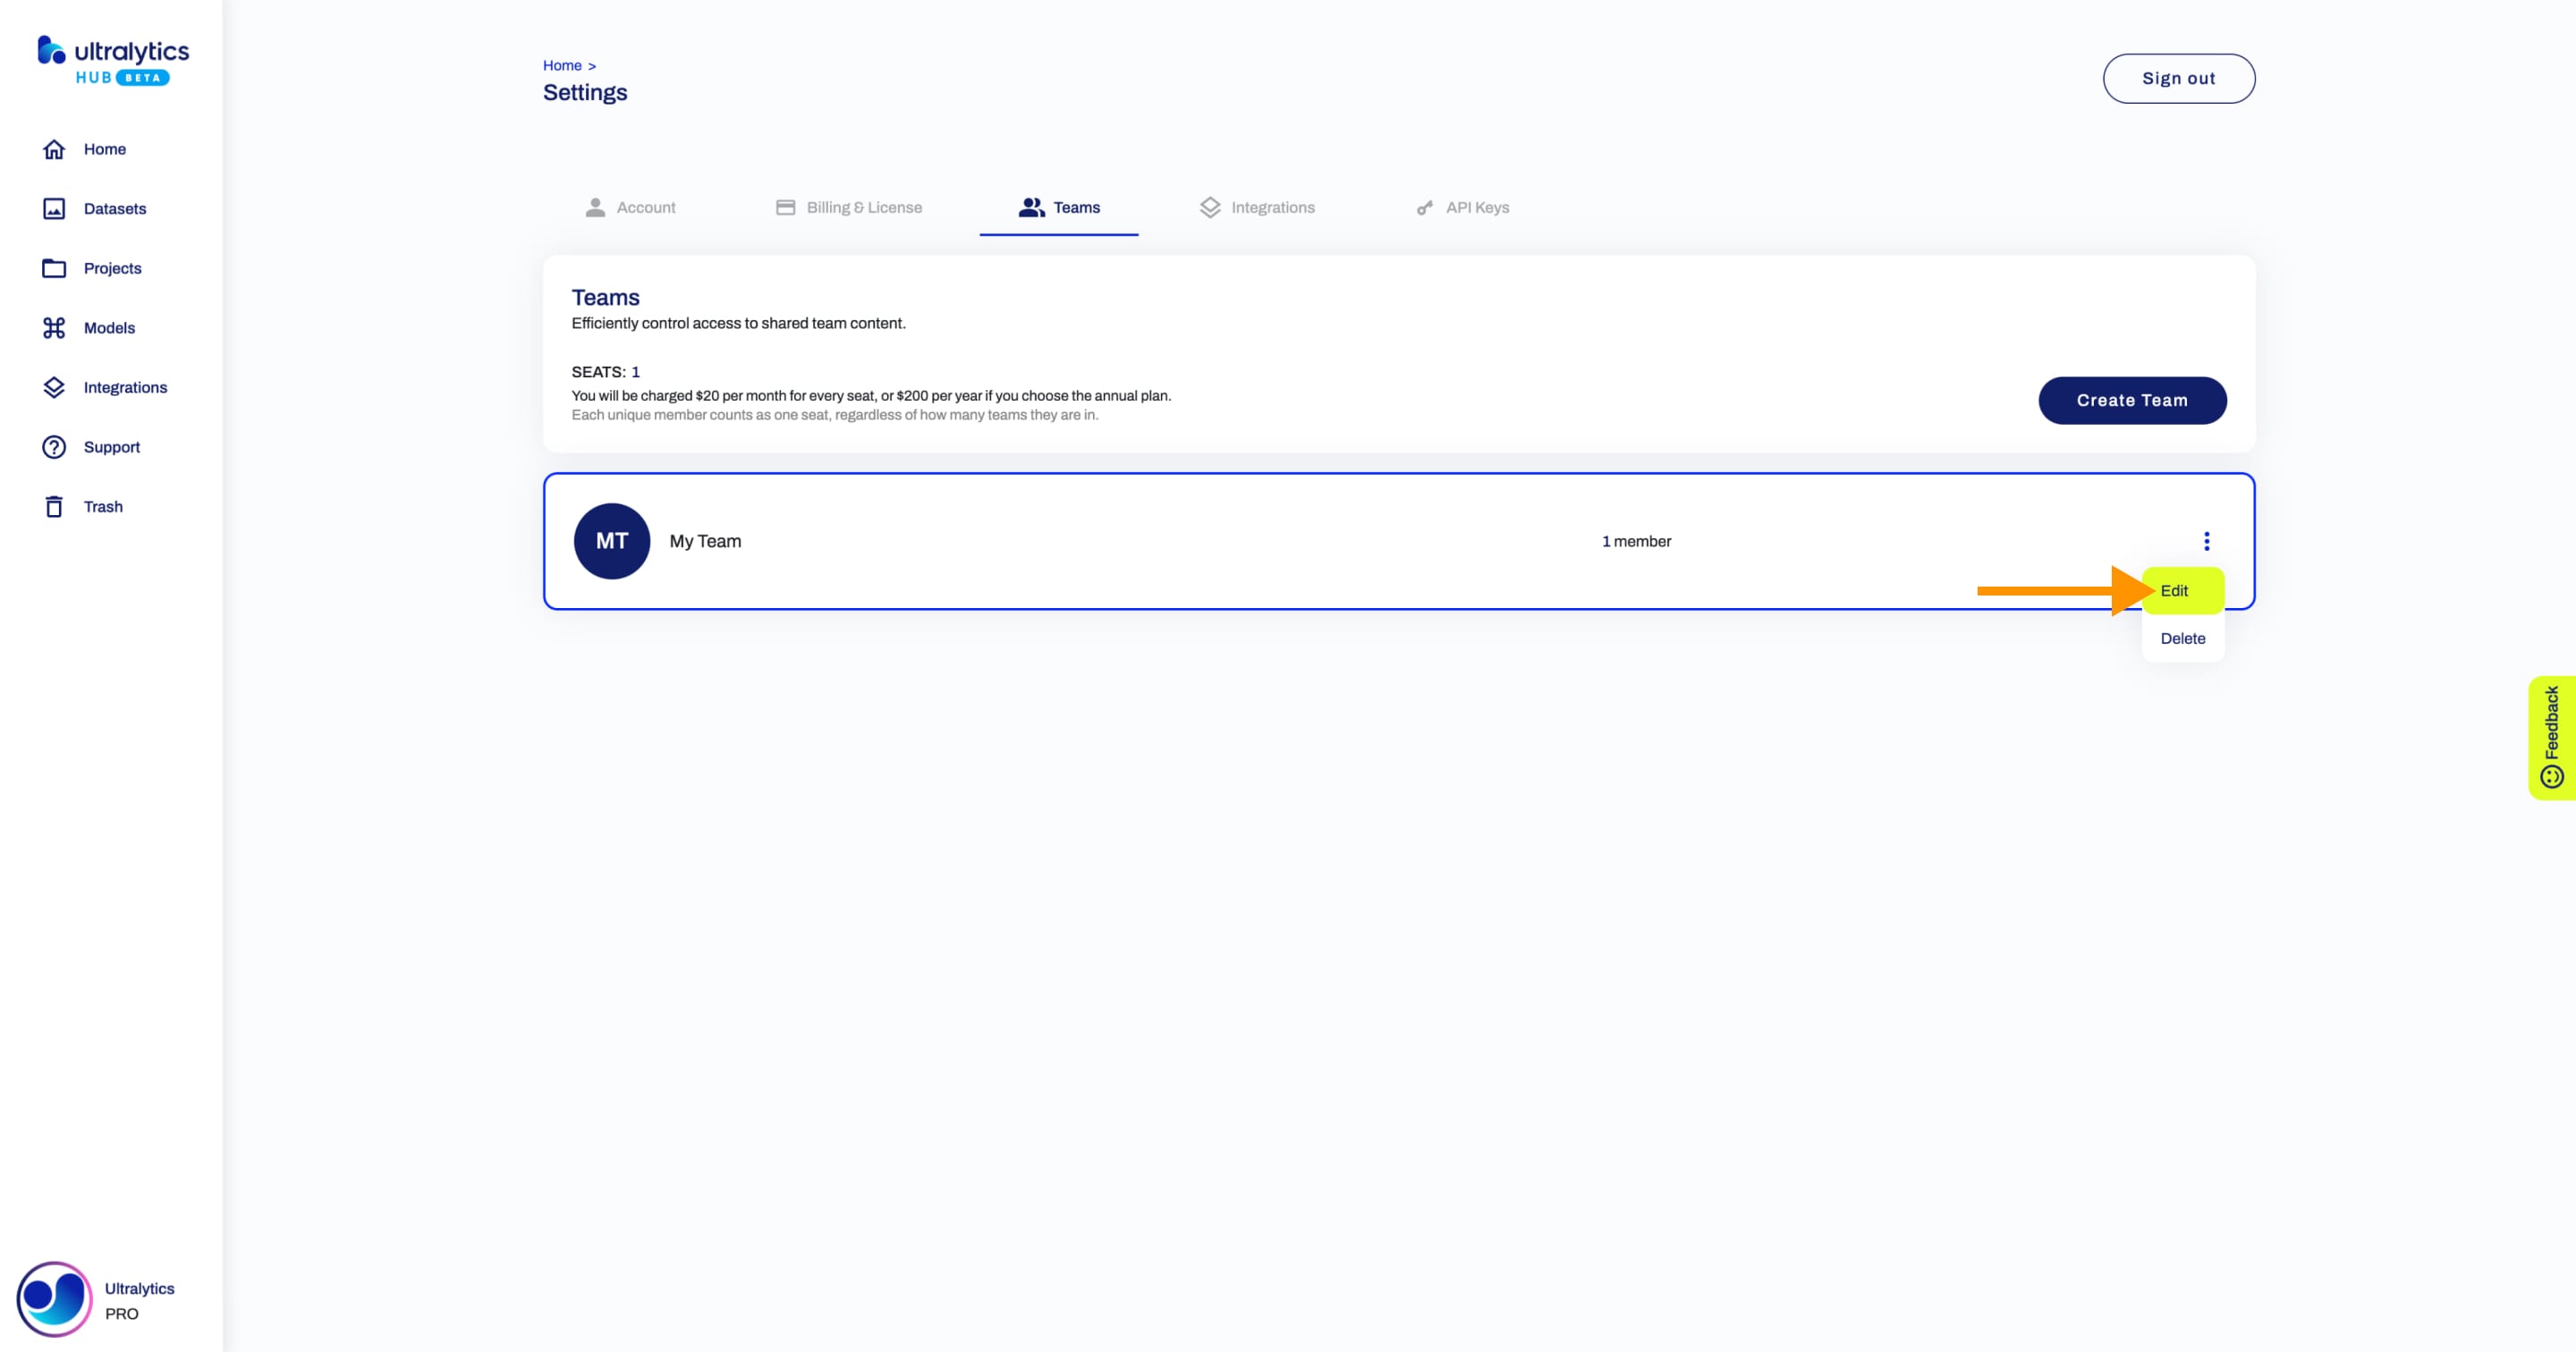2576x1352 pixels.
Task: Click the Edit option in dropdown
Action: (2181, 589)
